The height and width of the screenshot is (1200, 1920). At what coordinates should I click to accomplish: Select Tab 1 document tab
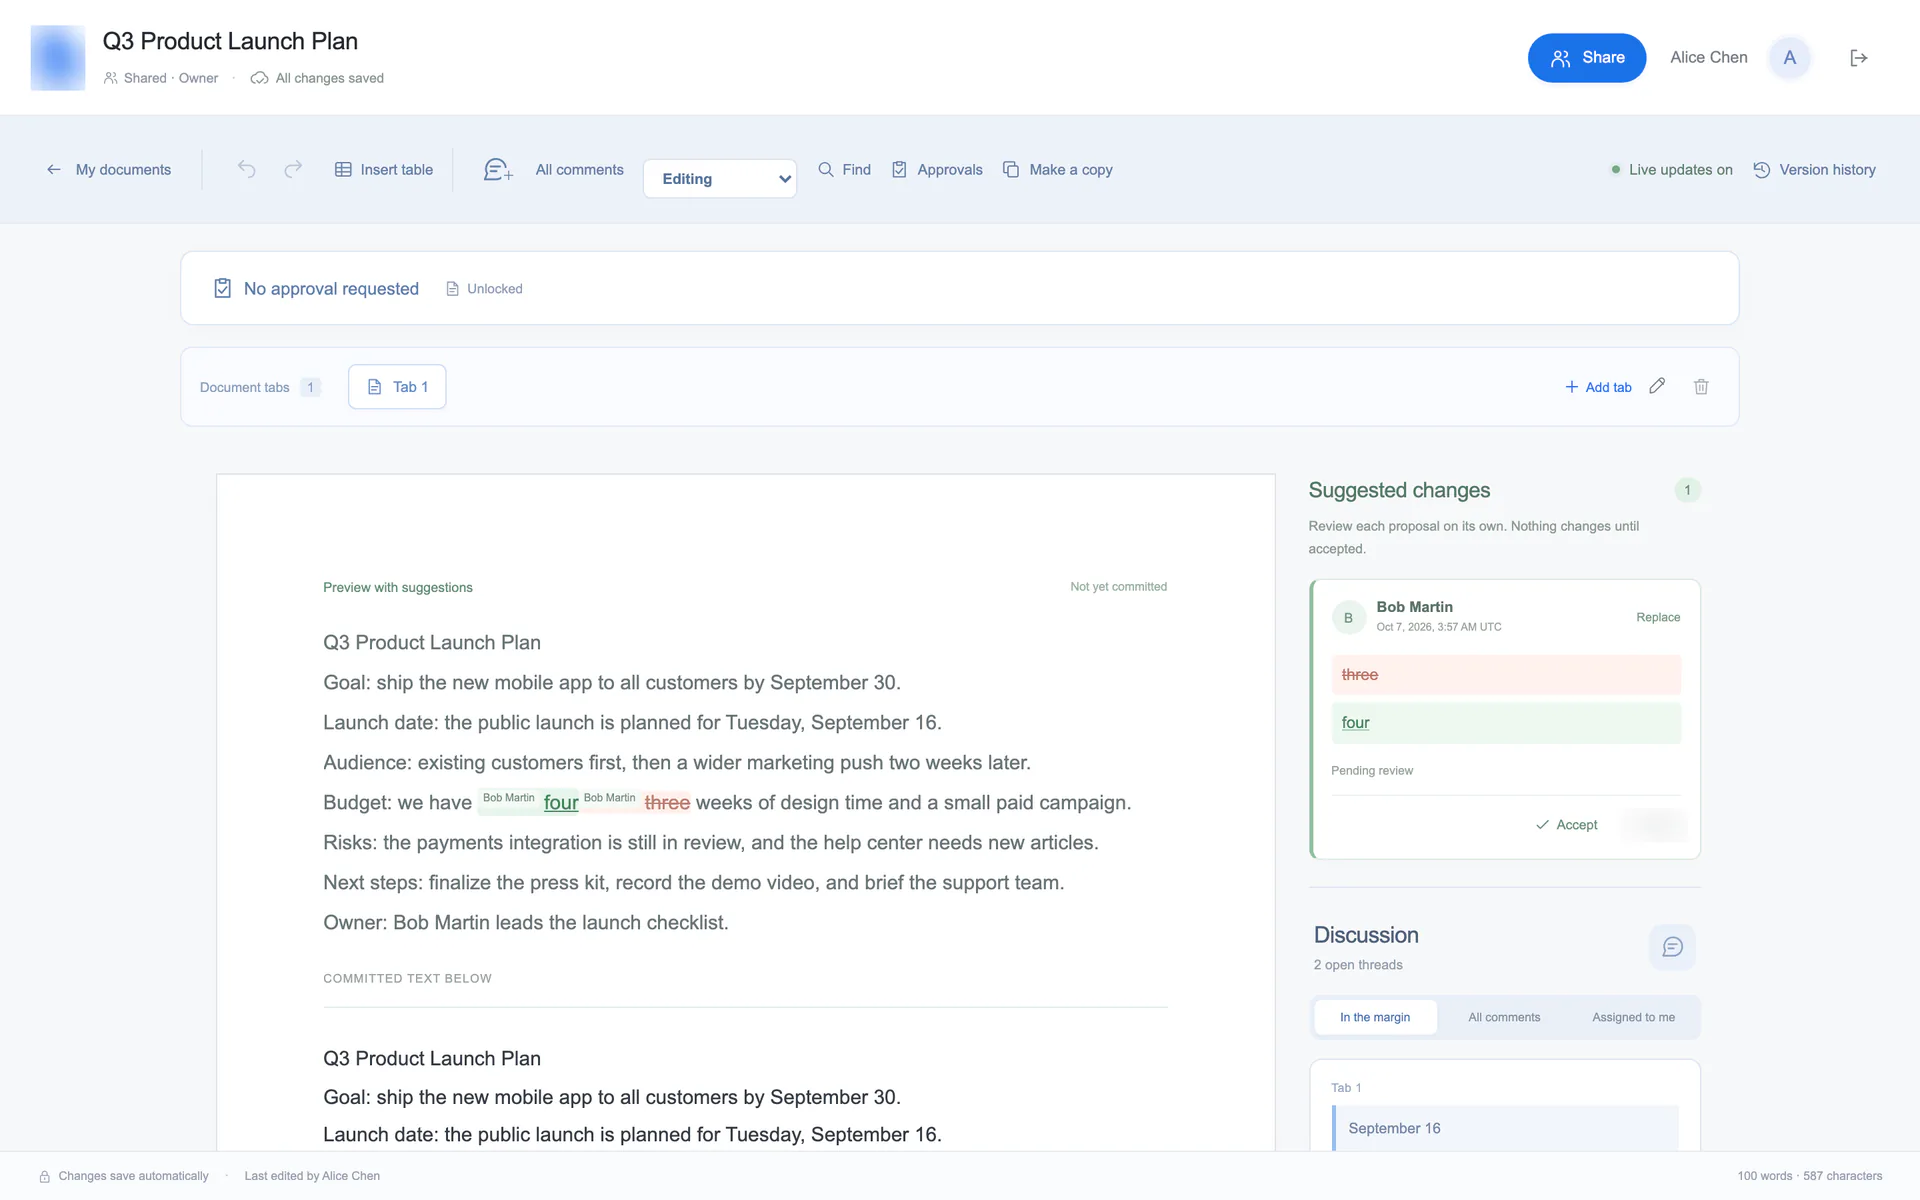pyautogui.click(x=397, y=386)
